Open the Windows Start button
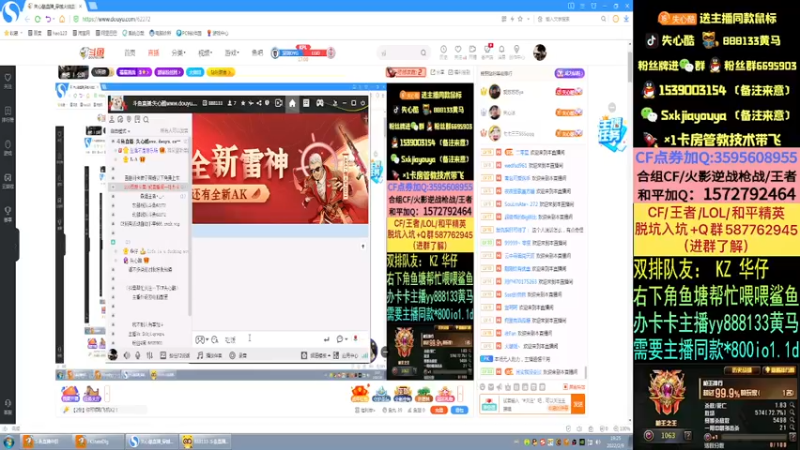800x450 pixels. point(9,441)
